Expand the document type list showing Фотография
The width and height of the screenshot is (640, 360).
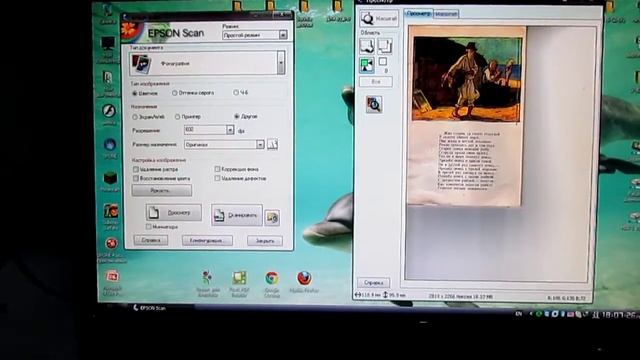click(281, 63)
